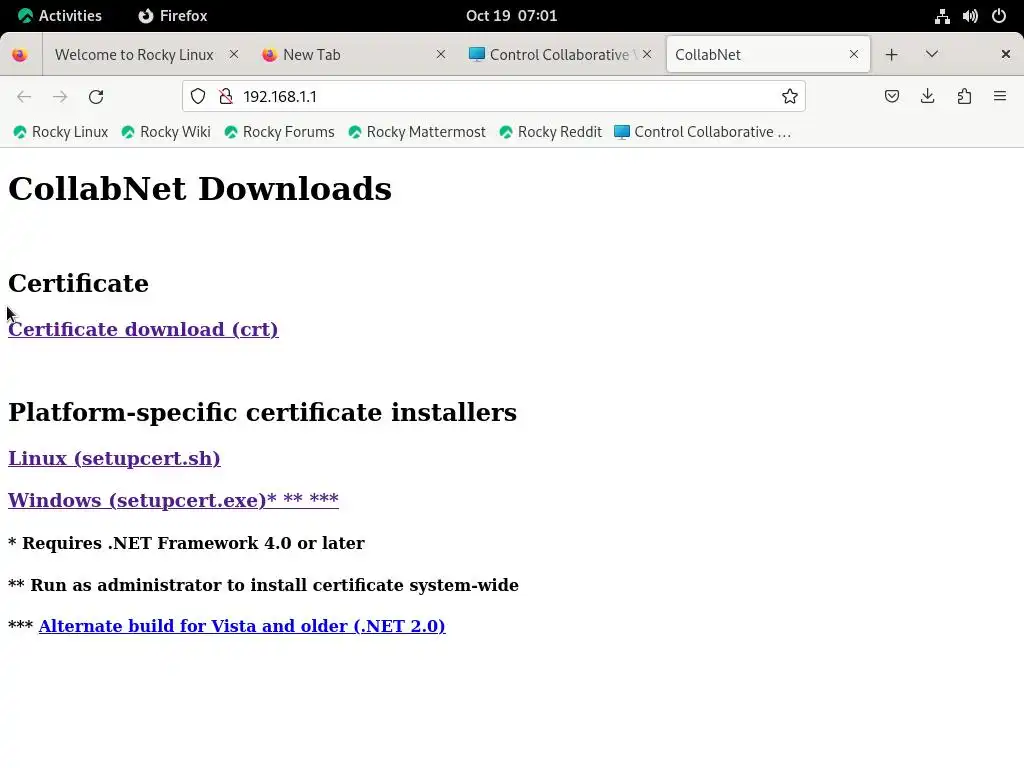Click the Firefox View pinned icon
The image size is (1024, 768).
[x=20, y=55]
